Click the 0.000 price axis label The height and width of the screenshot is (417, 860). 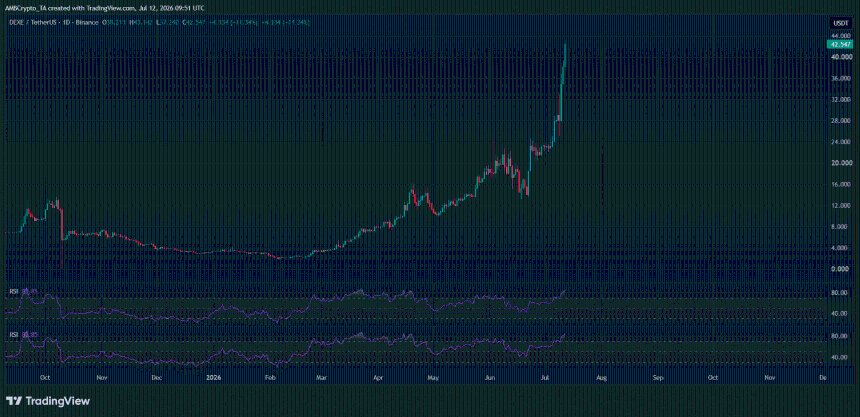point(839,269)
